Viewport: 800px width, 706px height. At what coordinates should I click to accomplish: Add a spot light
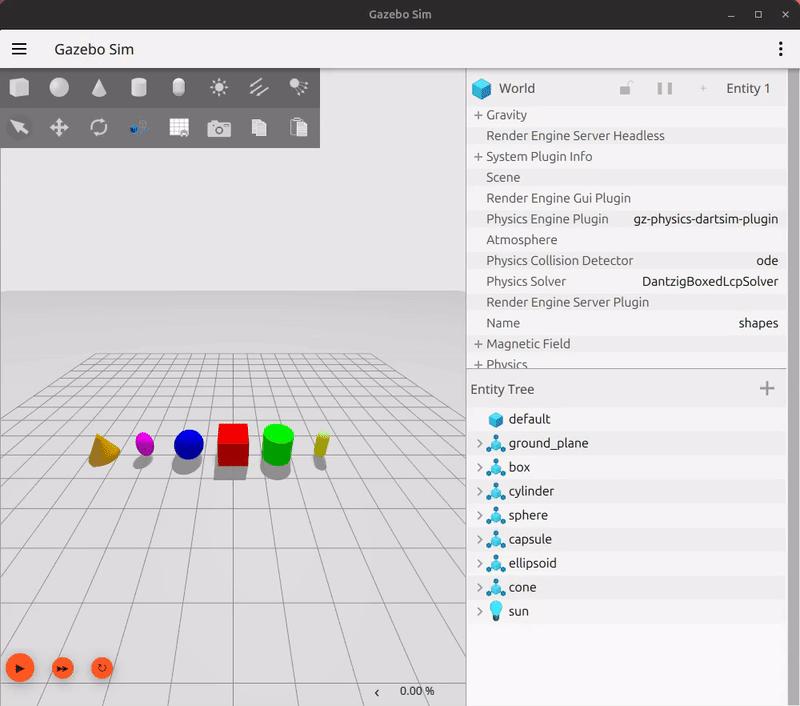(298, 87)
